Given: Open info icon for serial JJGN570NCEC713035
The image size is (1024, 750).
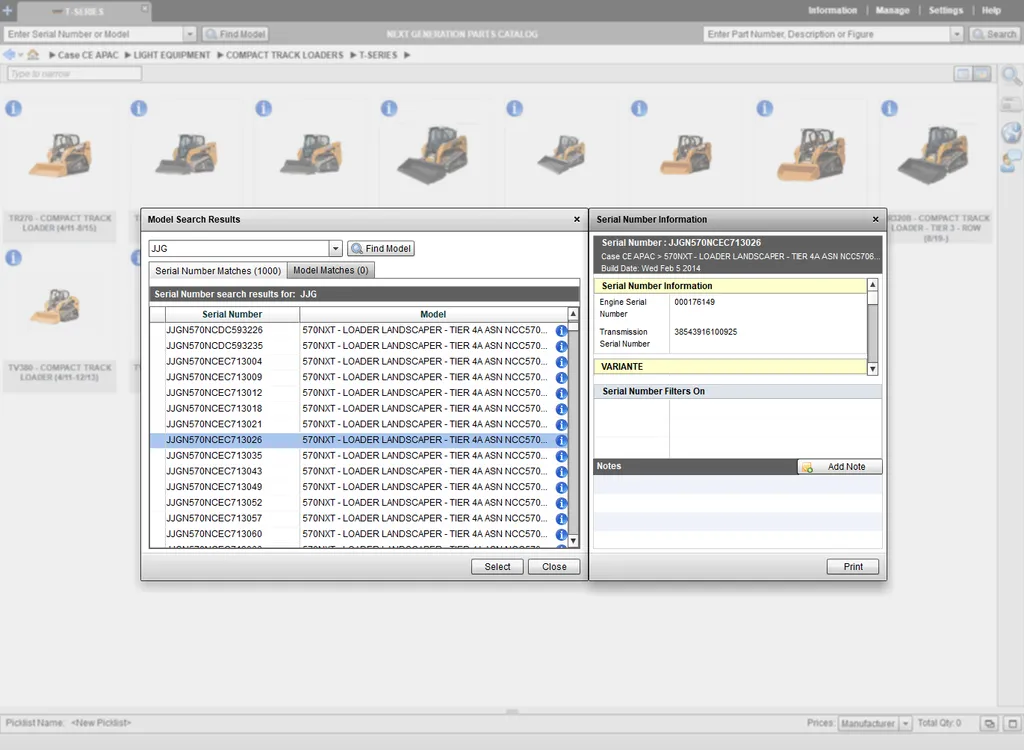Looking at the screenshot, I should (561, 456).
